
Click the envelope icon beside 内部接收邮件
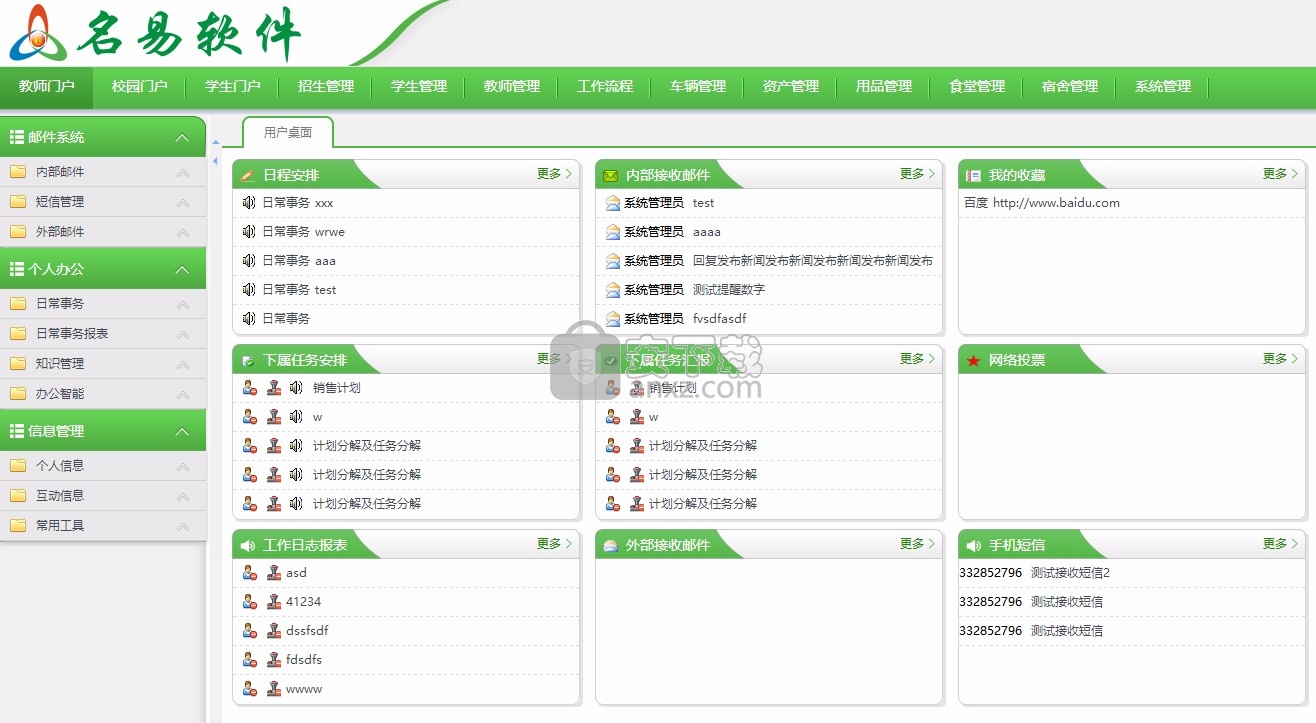[610, 175]
